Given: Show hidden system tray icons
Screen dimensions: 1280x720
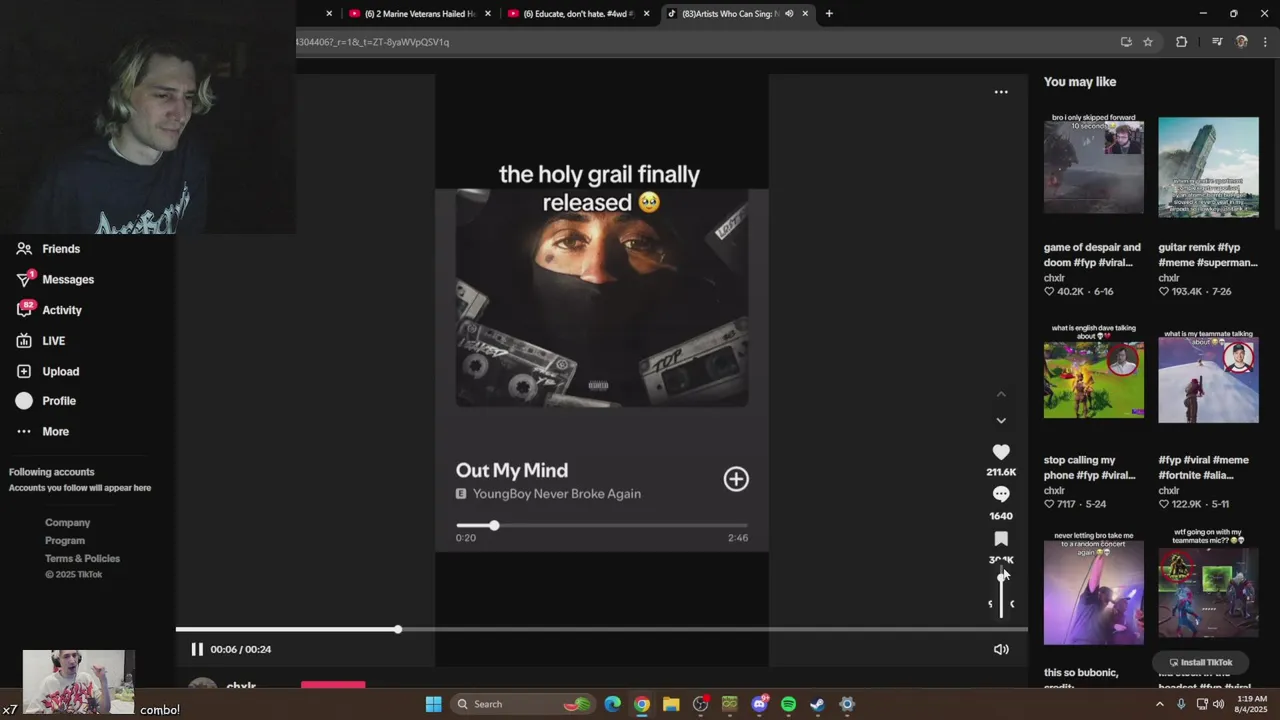Looking at the screenshot, I should pyautogui.click(x=1160, y=704).
